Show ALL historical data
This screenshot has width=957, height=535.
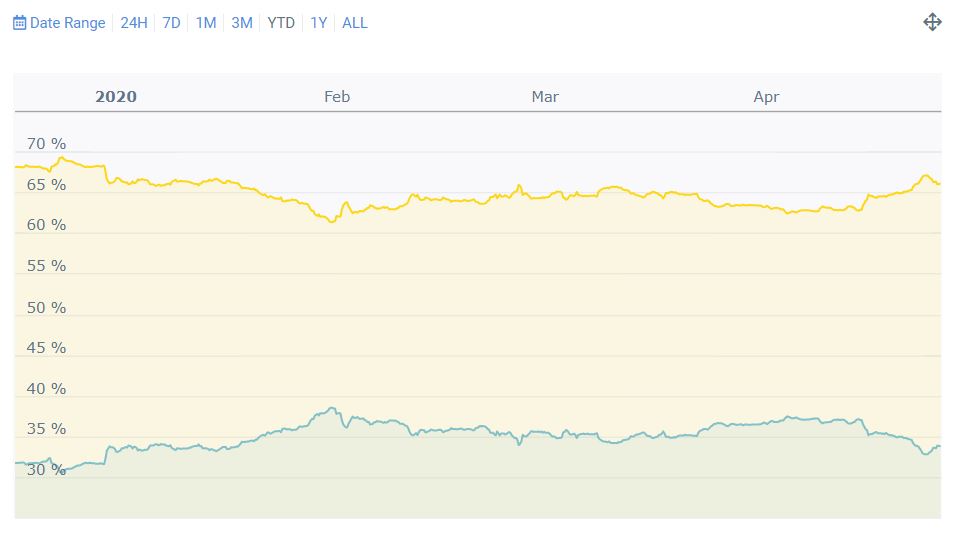coord(355,23)
